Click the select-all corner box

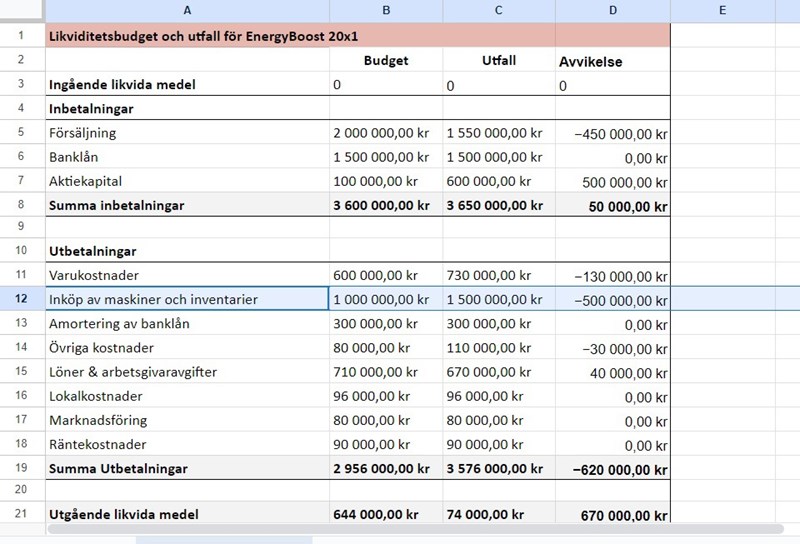pos(21,11)
